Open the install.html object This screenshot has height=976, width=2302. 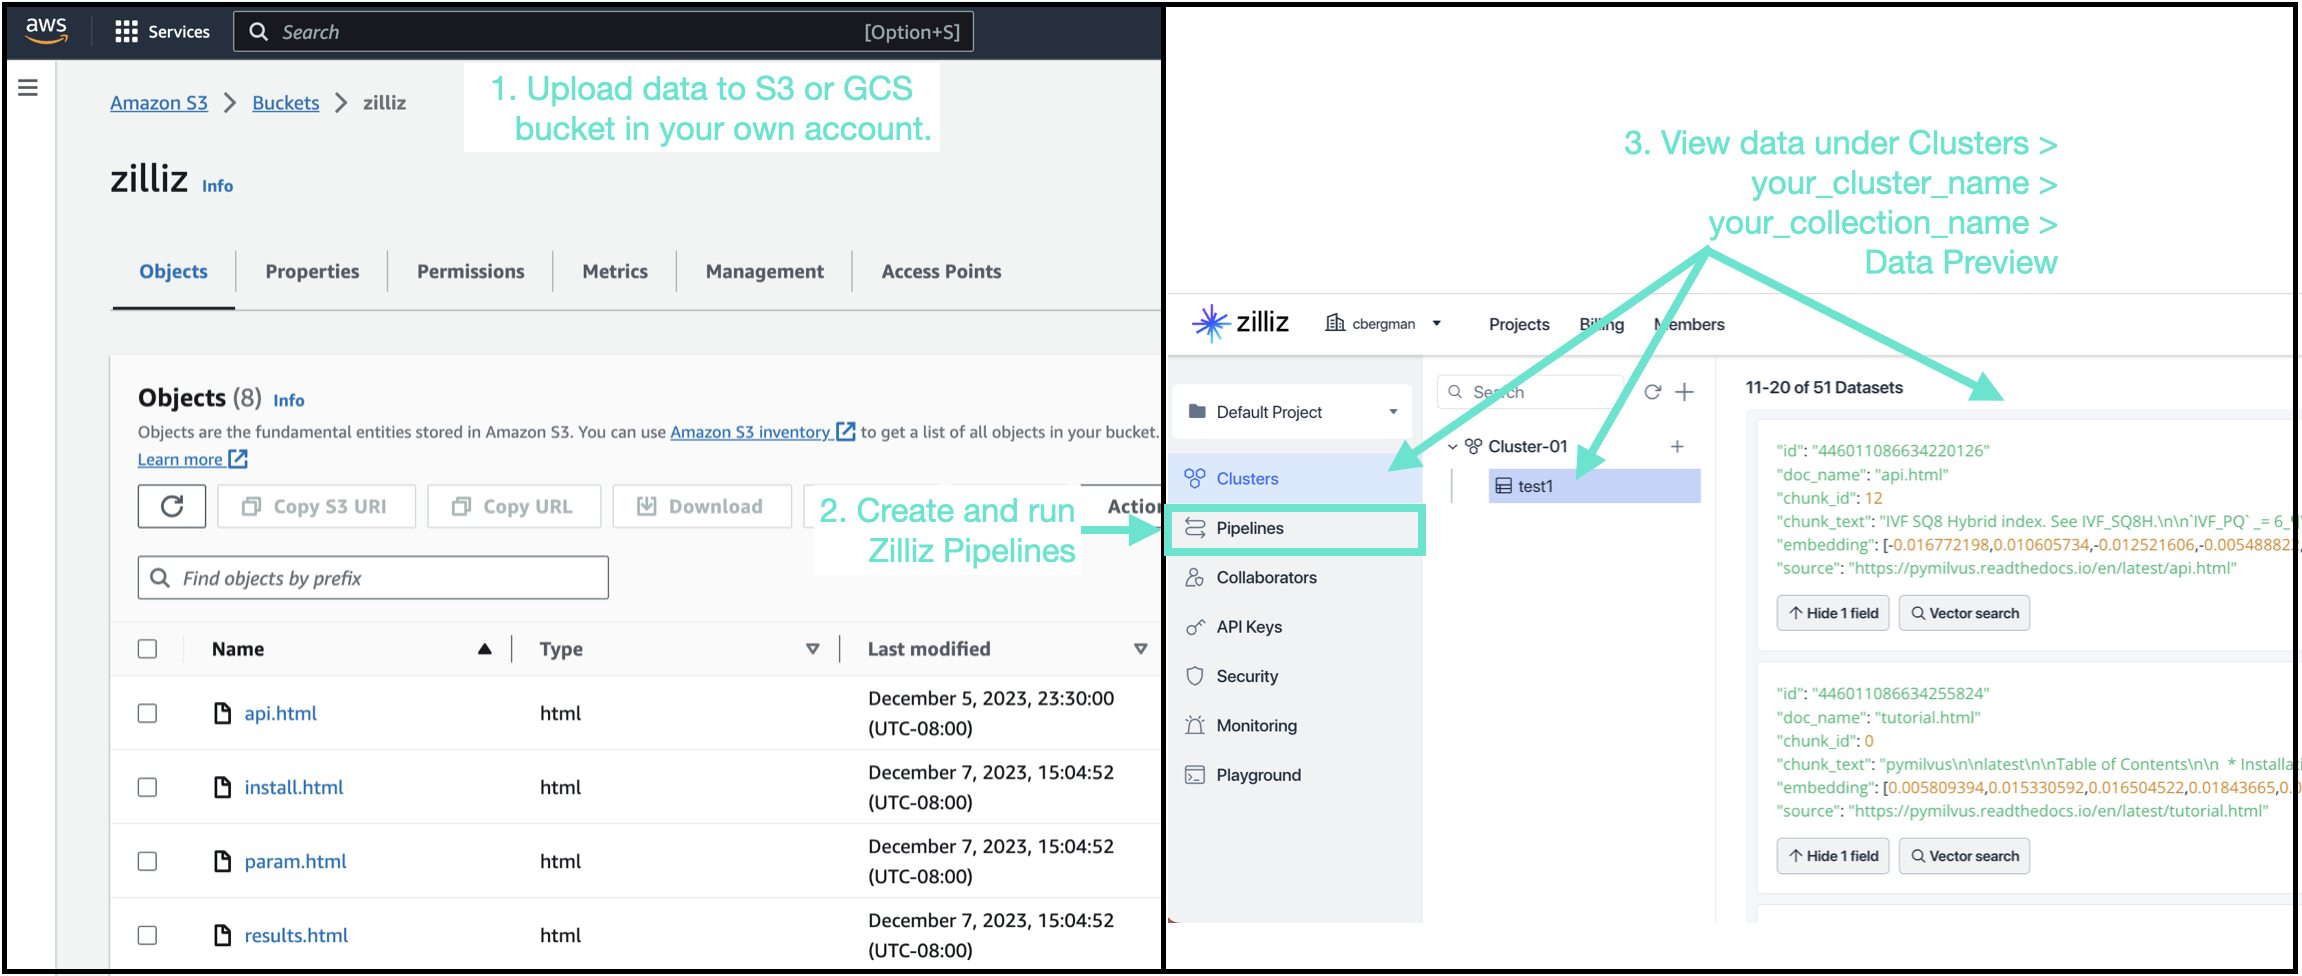294,787
